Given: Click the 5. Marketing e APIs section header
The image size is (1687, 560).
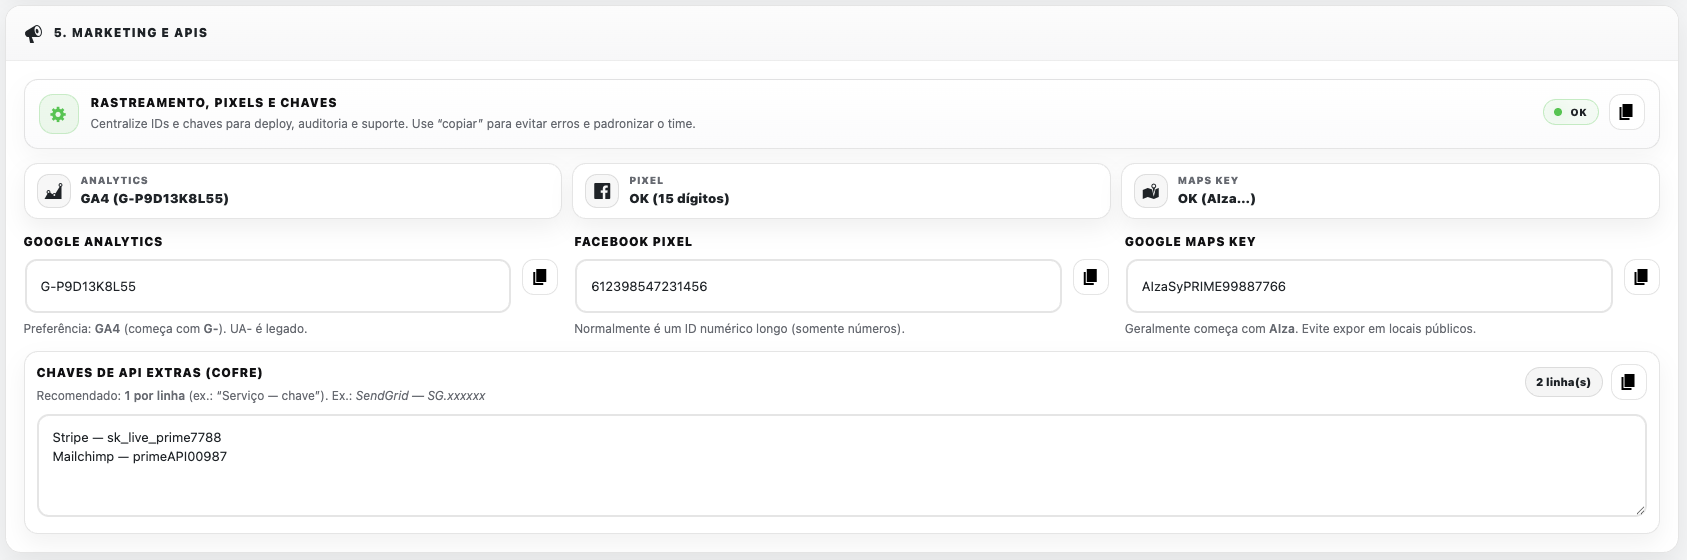Looking at the screenshot, I should point(131,33).
